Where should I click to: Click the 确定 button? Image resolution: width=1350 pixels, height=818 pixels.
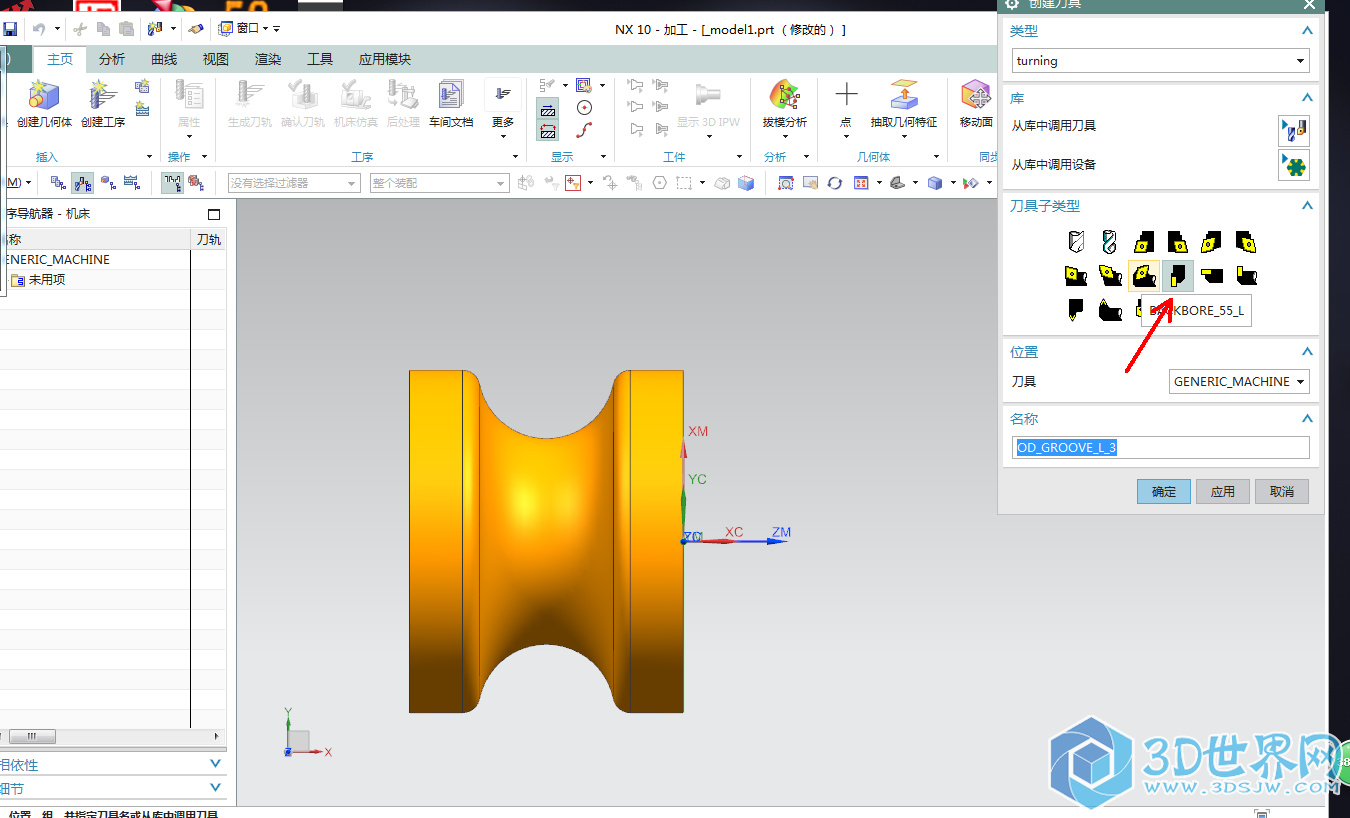click(x=1164, y=491)
